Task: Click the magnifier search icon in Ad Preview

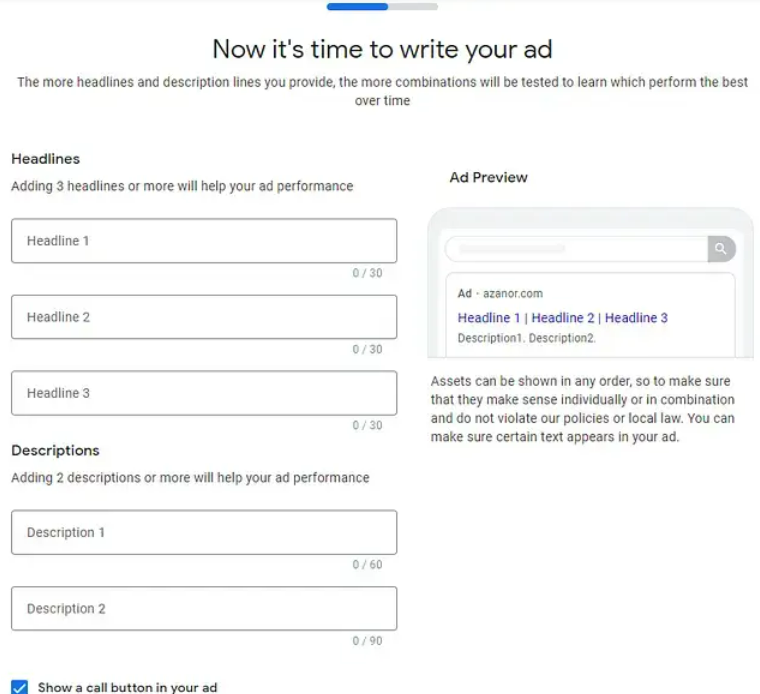Action: [720, 249]
